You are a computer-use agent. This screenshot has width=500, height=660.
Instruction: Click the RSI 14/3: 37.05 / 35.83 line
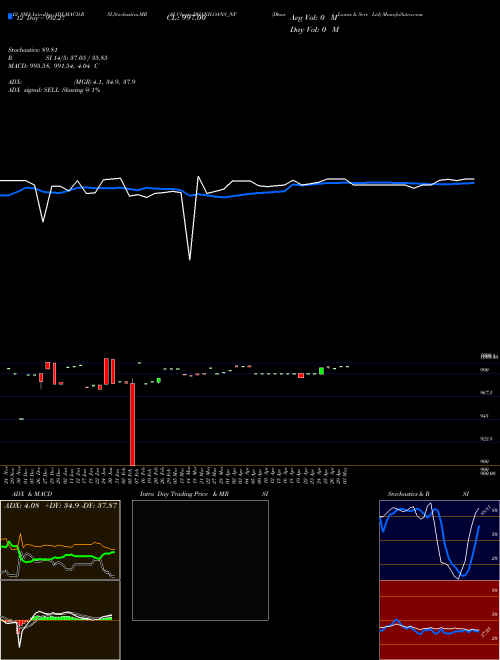[x=58, y=58]
